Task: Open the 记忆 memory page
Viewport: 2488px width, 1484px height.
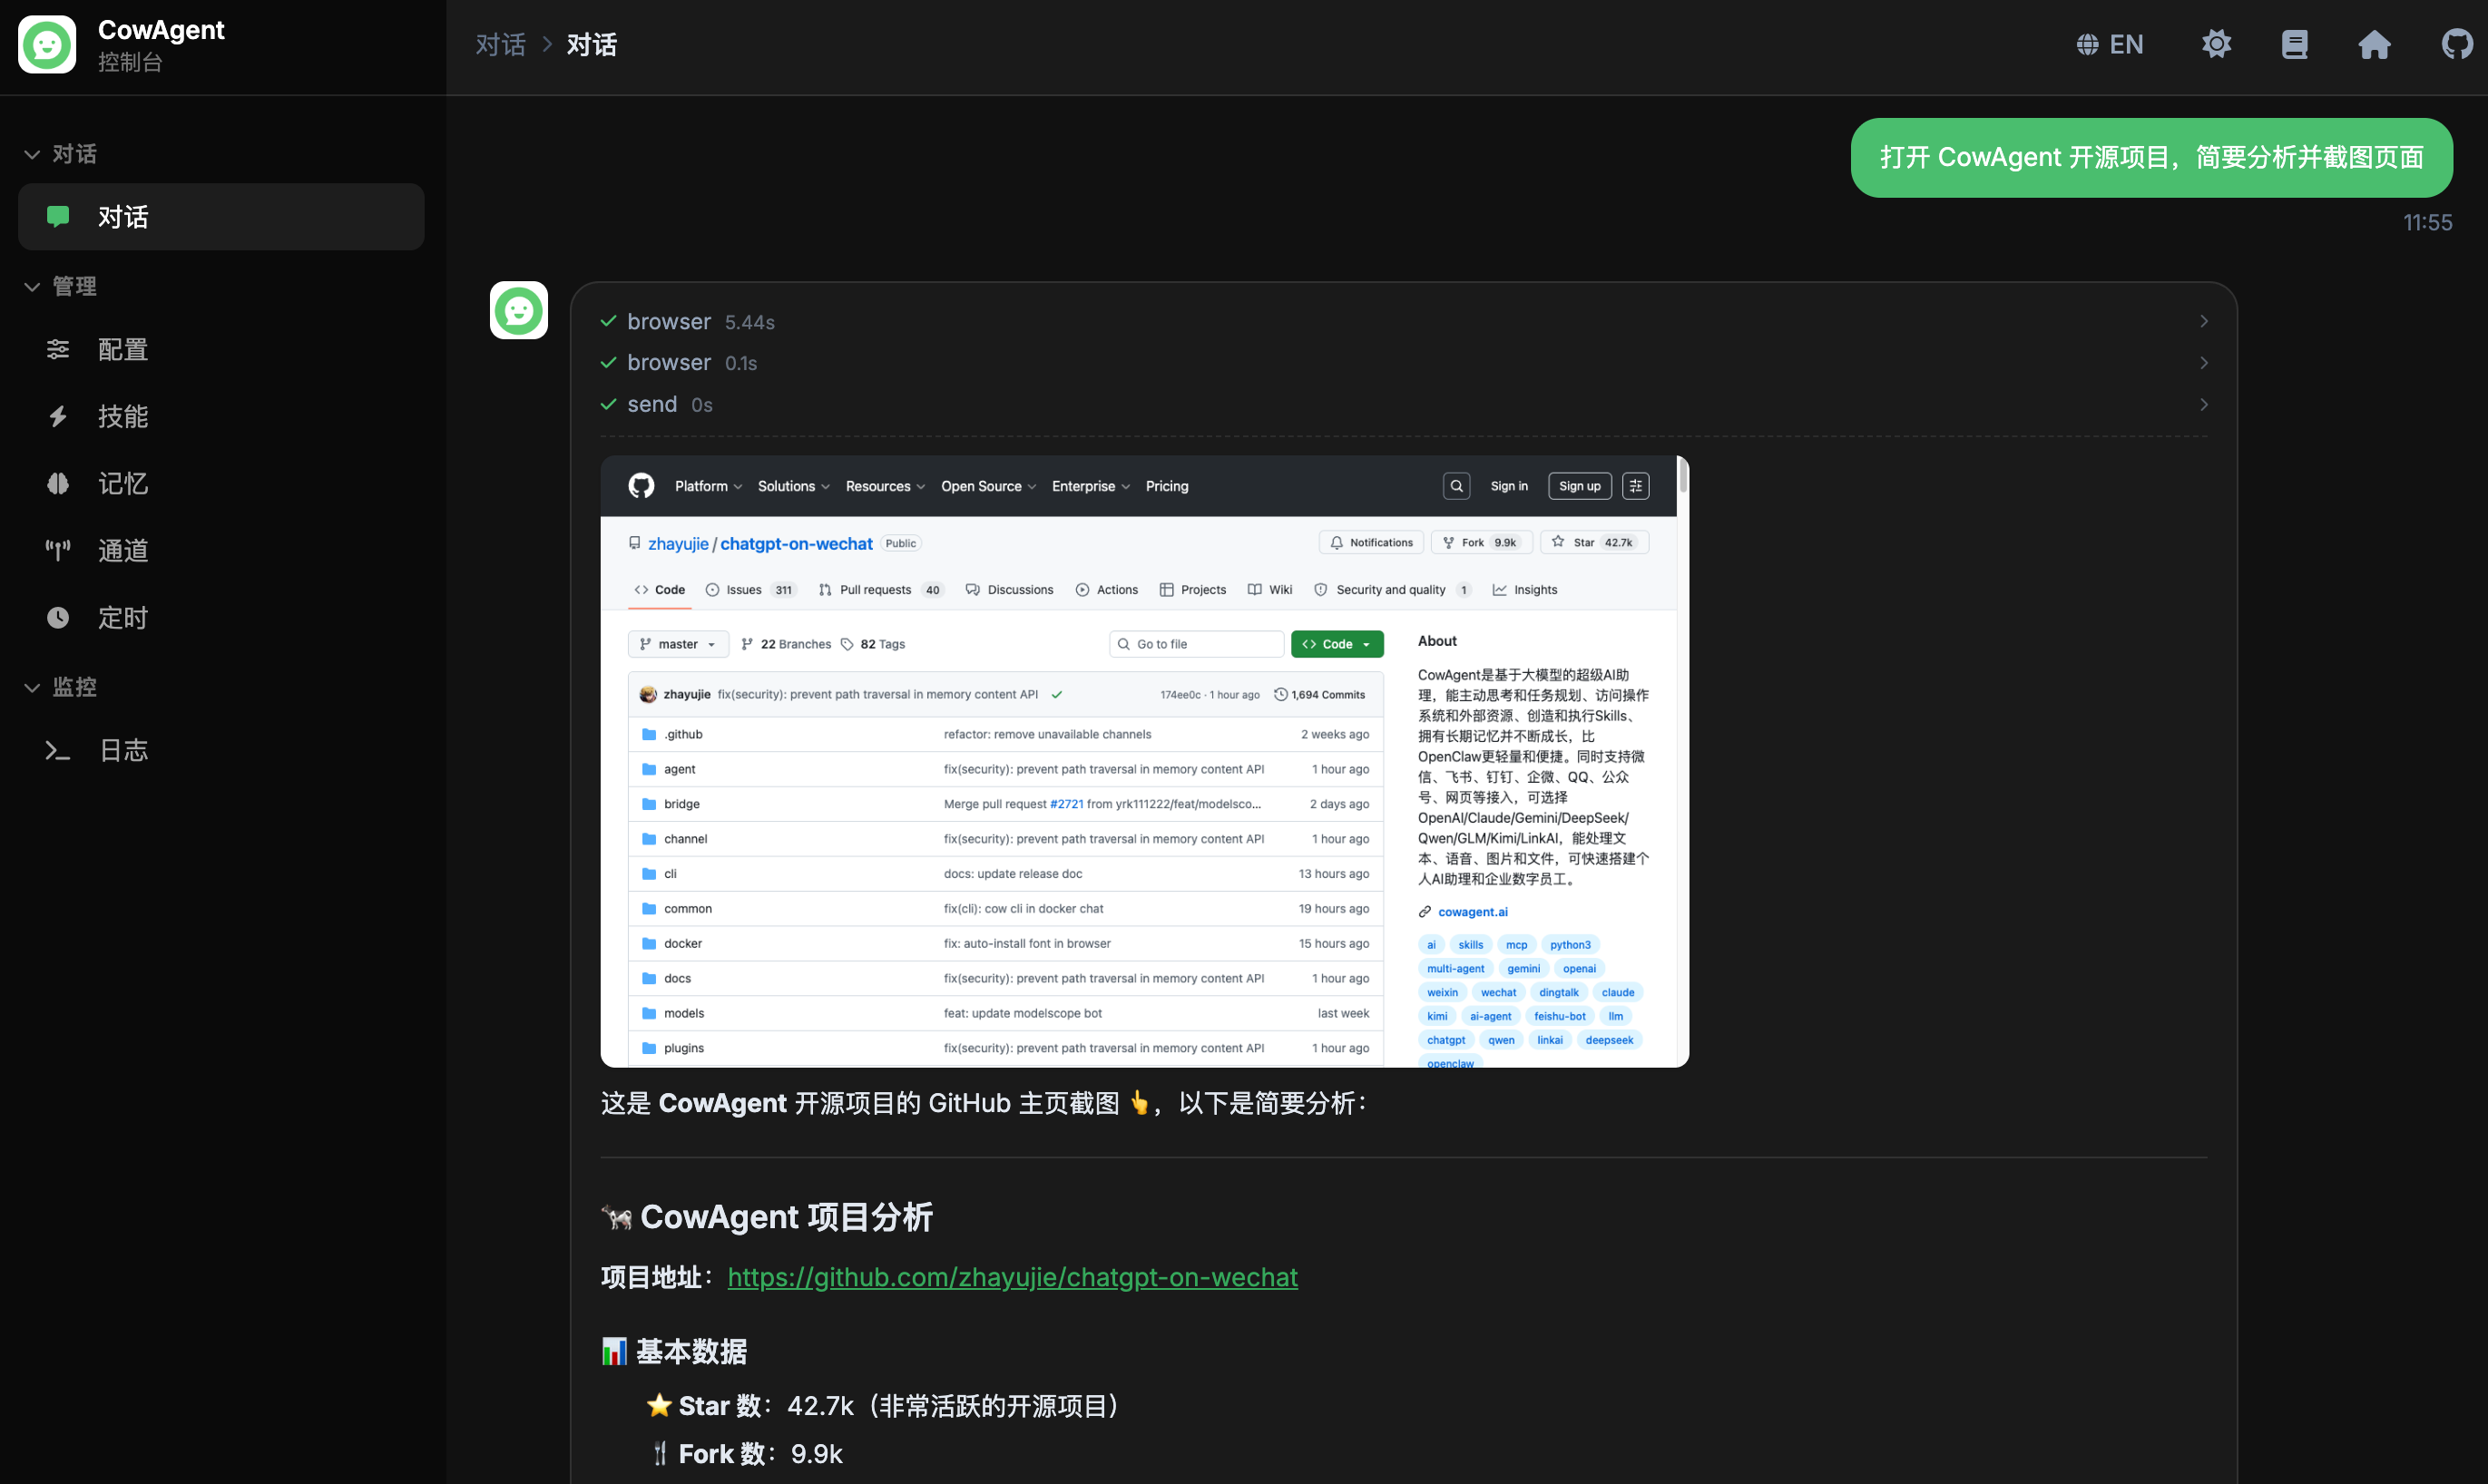Action: (122, 483)
